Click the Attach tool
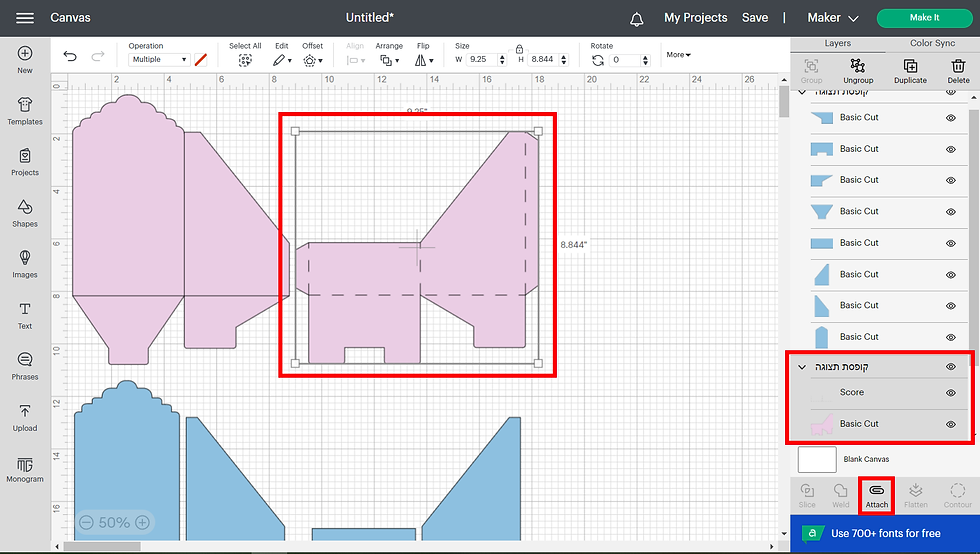 [x=877, y=496]
